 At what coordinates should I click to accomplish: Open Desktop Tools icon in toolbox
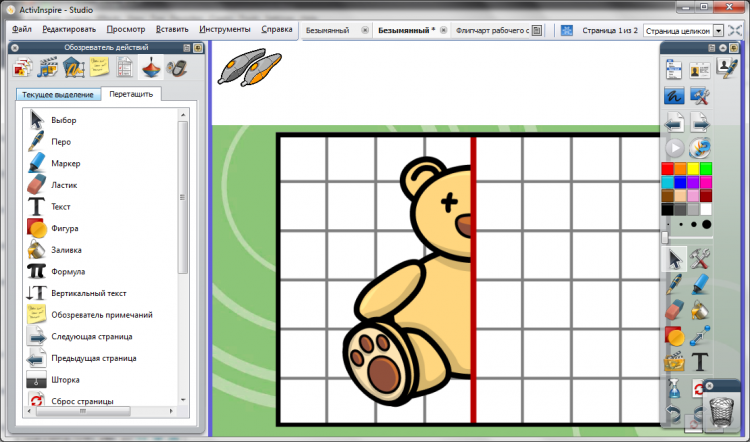tap(700, 96)
